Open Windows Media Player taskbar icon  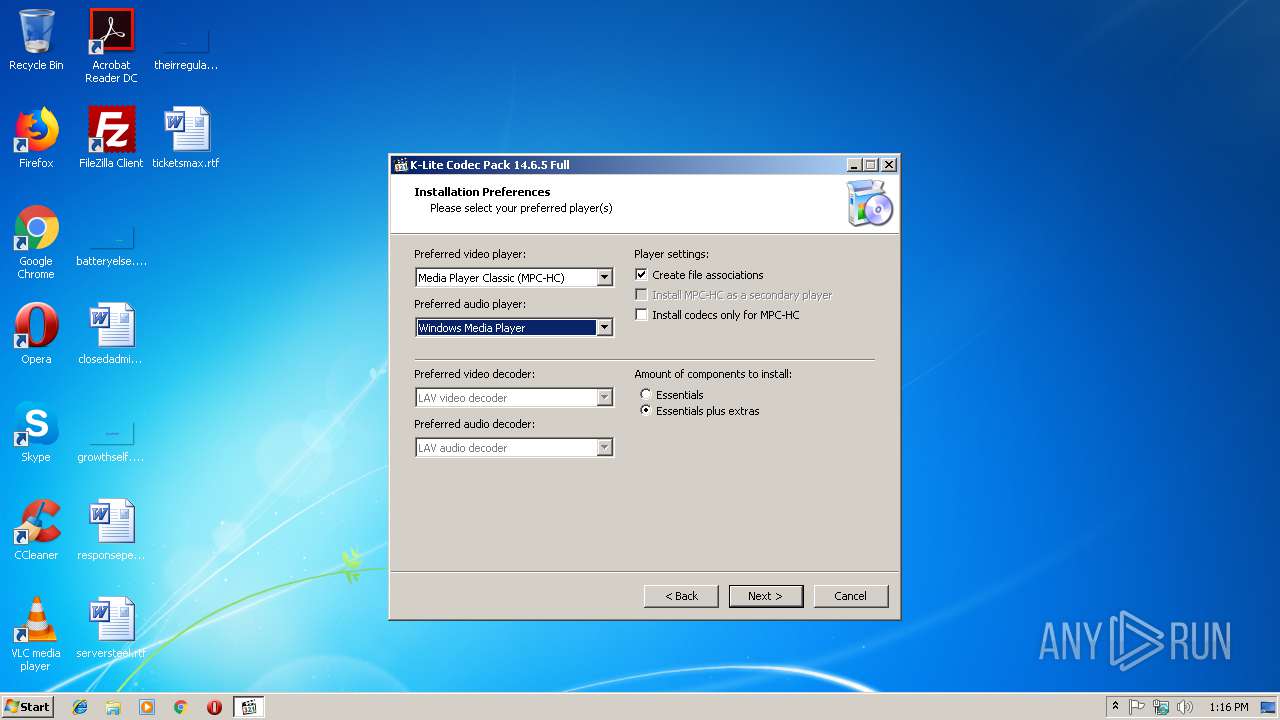point(147,707)
